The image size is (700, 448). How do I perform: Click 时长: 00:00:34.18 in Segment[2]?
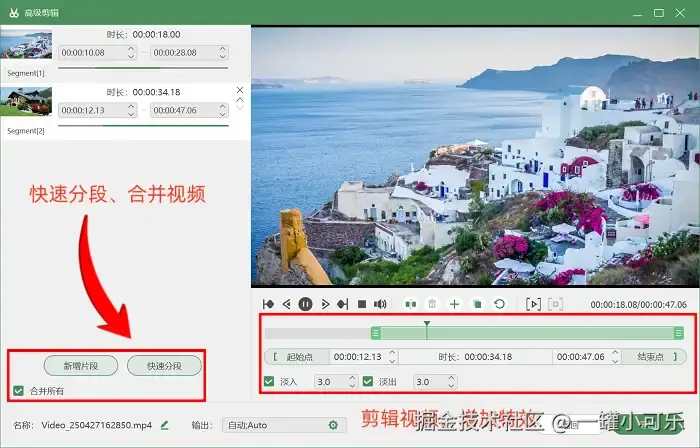click(x=143, y=92)
